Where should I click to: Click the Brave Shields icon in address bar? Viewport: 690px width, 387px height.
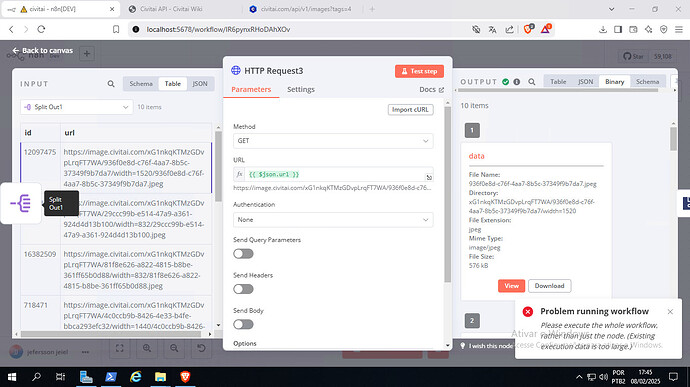[528, 29]
